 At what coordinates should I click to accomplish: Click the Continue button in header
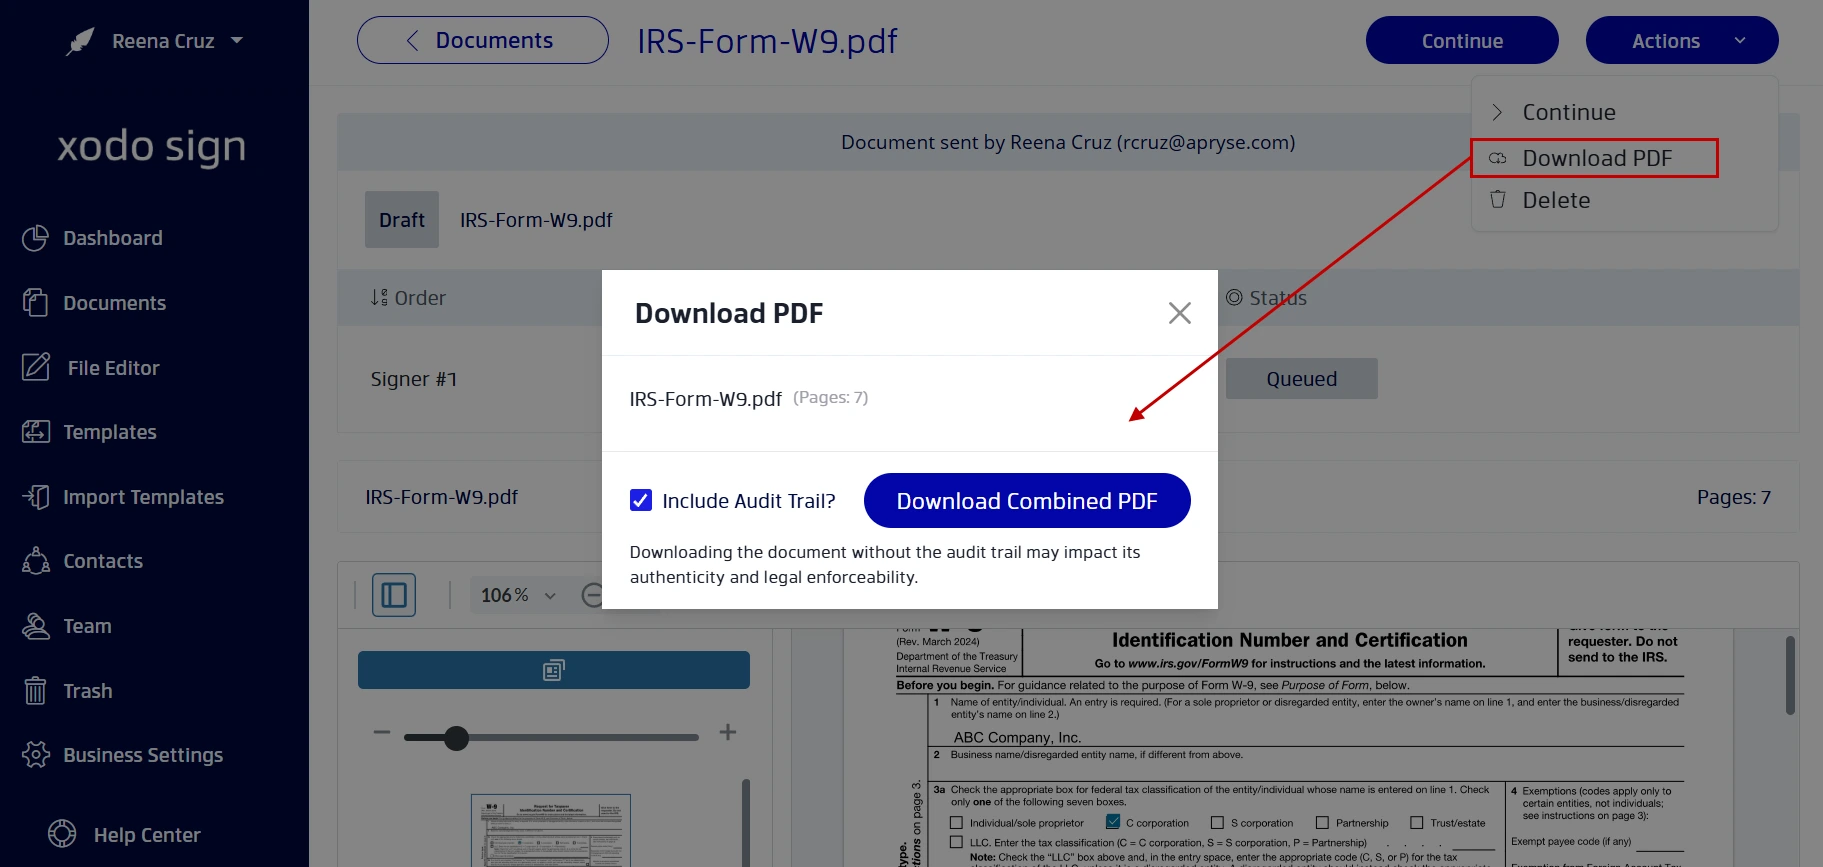(1462, 40)
